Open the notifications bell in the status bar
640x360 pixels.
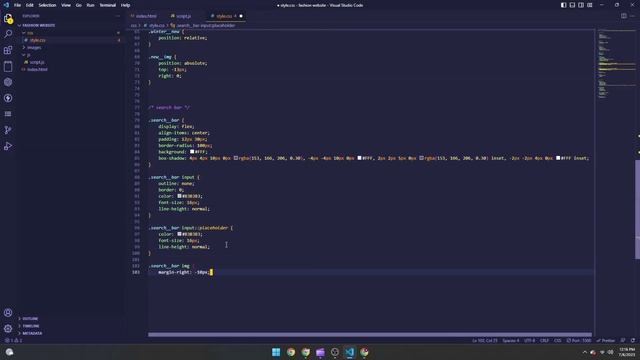click(x=633, y=340)
